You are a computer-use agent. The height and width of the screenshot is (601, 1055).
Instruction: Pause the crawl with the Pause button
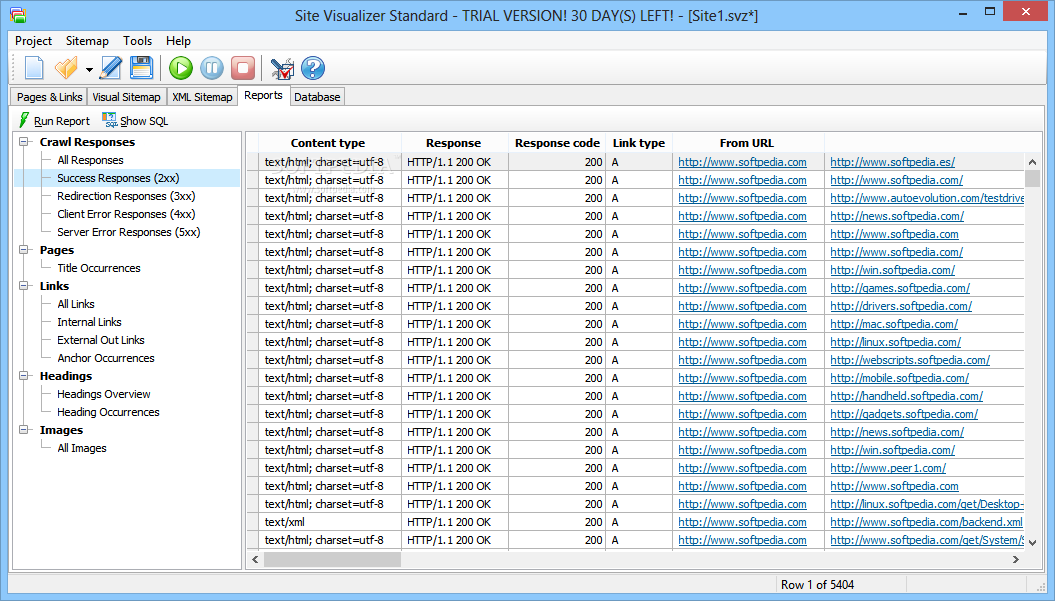pos(211,68)
